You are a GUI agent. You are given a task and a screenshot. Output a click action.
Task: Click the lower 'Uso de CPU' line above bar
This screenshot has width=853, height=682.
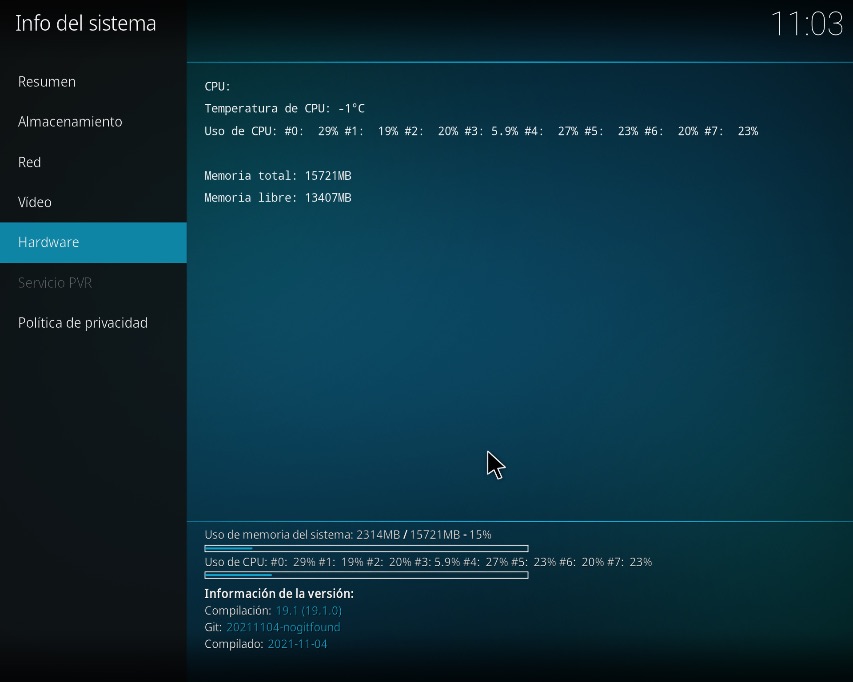click(x=428, y=562)
